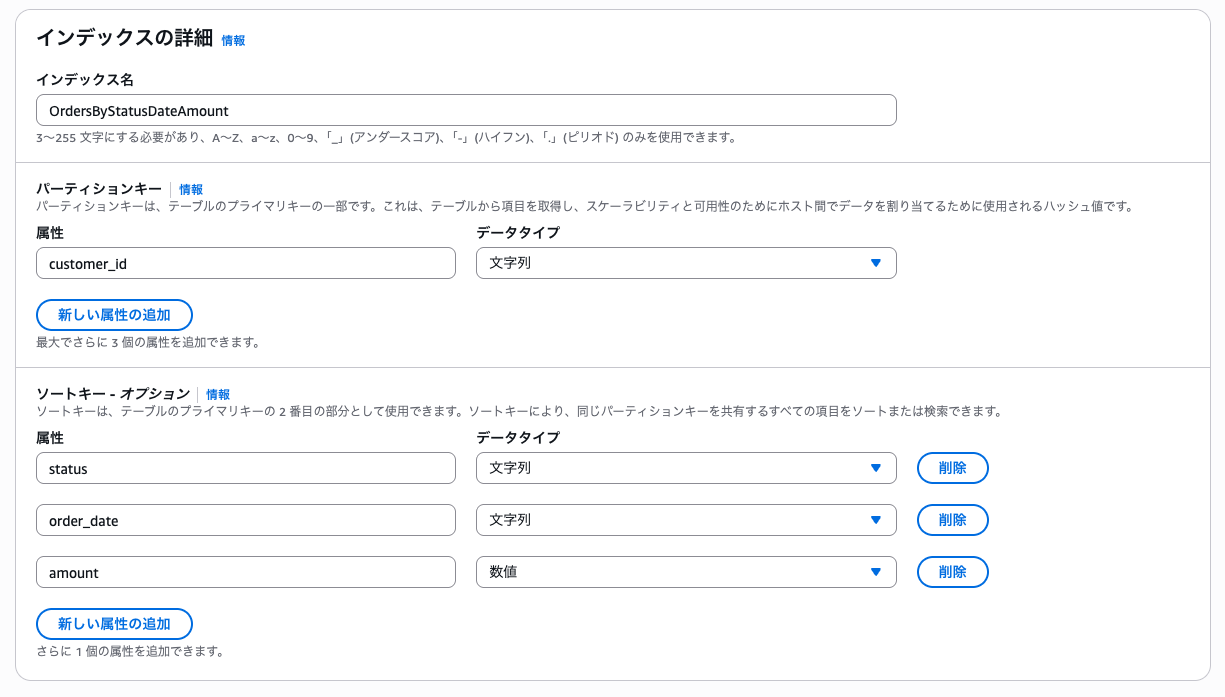The height and width of the screenshot is (697, 1225).
Task: Open data type dropdown for order_date
Action: point(685,520)
